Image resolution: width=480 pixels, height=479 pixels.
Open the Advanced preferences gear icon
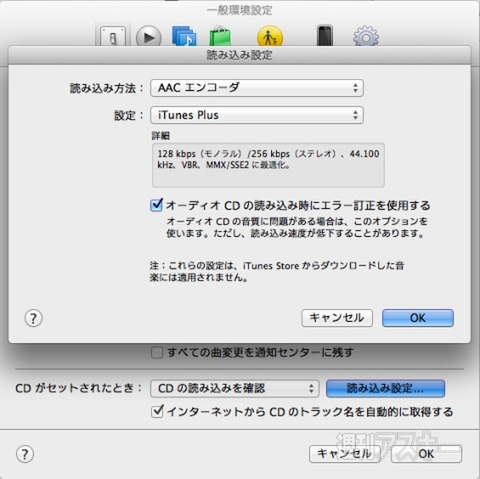point(366,37)
